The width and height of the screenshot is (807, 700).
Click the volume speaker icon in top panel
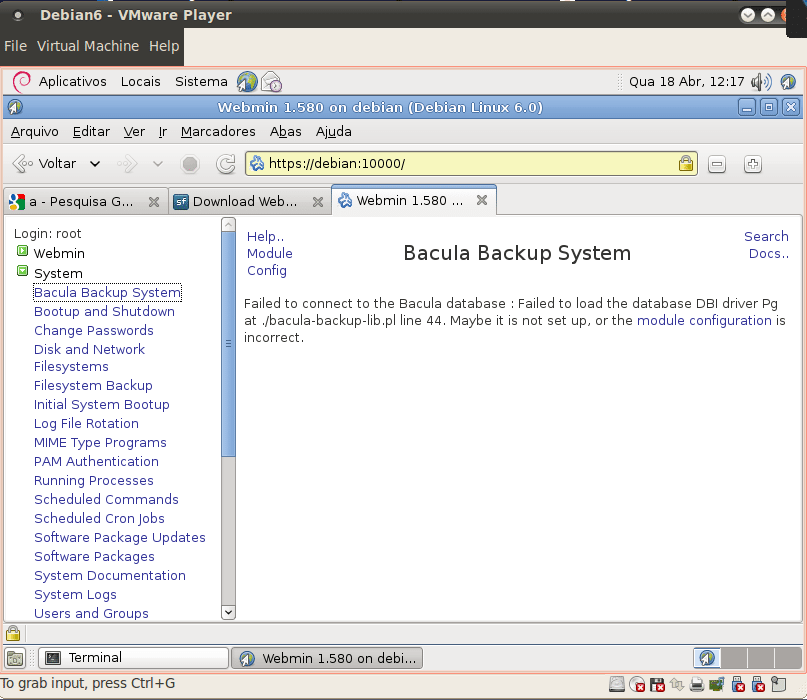tap(762, 82)
